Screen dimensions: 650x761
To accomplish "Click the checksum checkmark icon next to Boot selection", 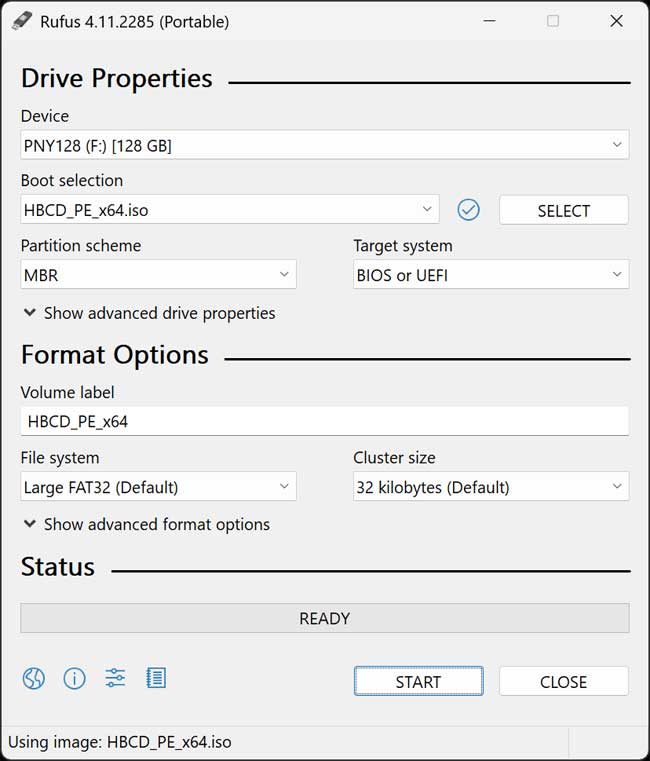I will click(x=468, y=210).
